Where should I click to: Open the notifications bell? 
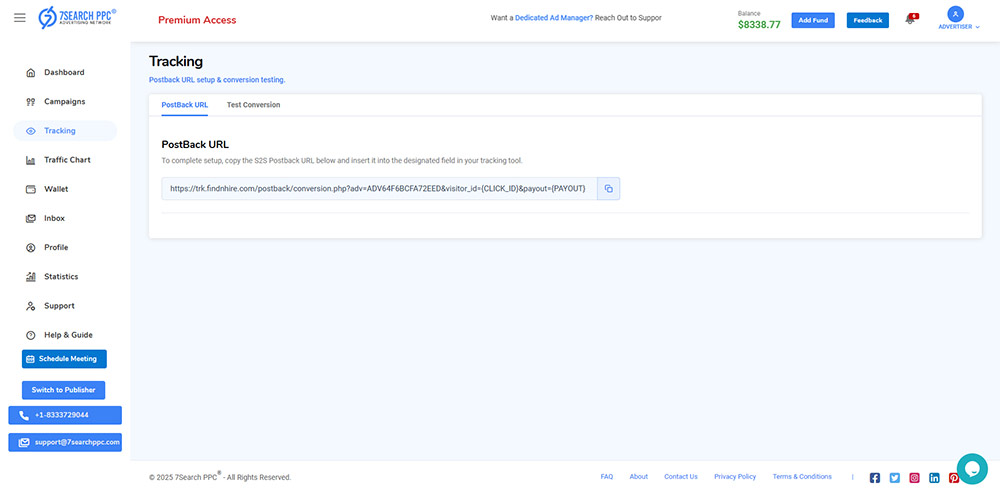click(910, 20)
